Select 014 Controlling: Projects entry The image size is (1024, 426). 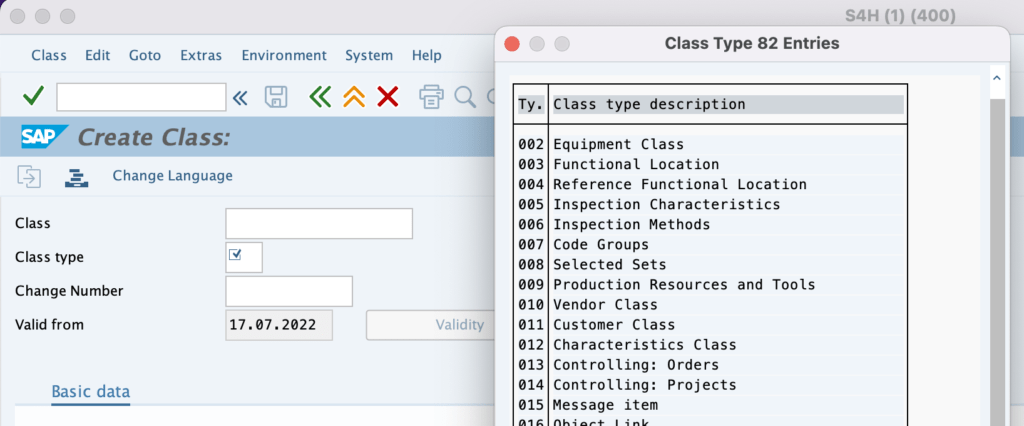coord(711,385)
